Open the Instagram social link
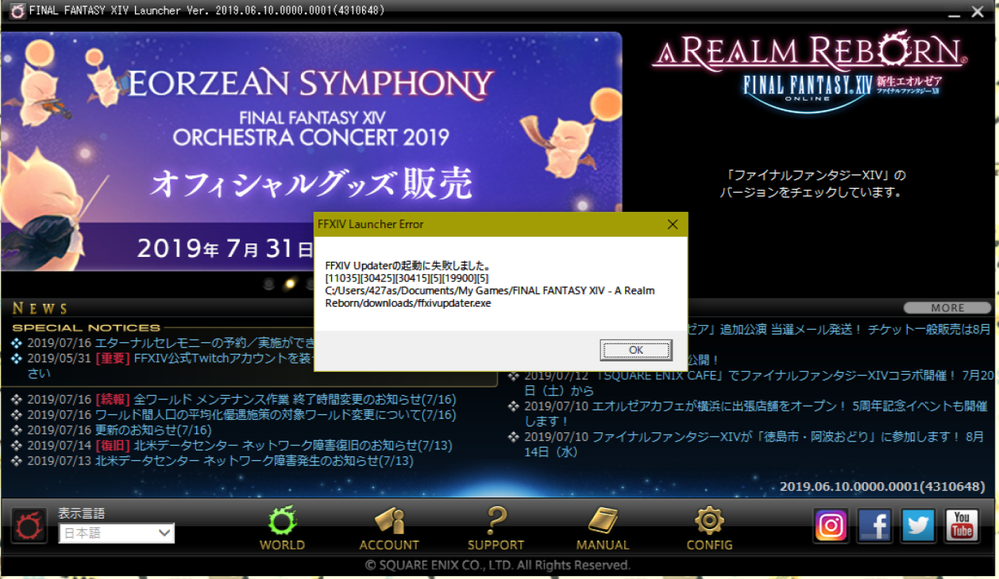Image resolution: width=999 pixels, height=579 pixels. tap(831, 525)
